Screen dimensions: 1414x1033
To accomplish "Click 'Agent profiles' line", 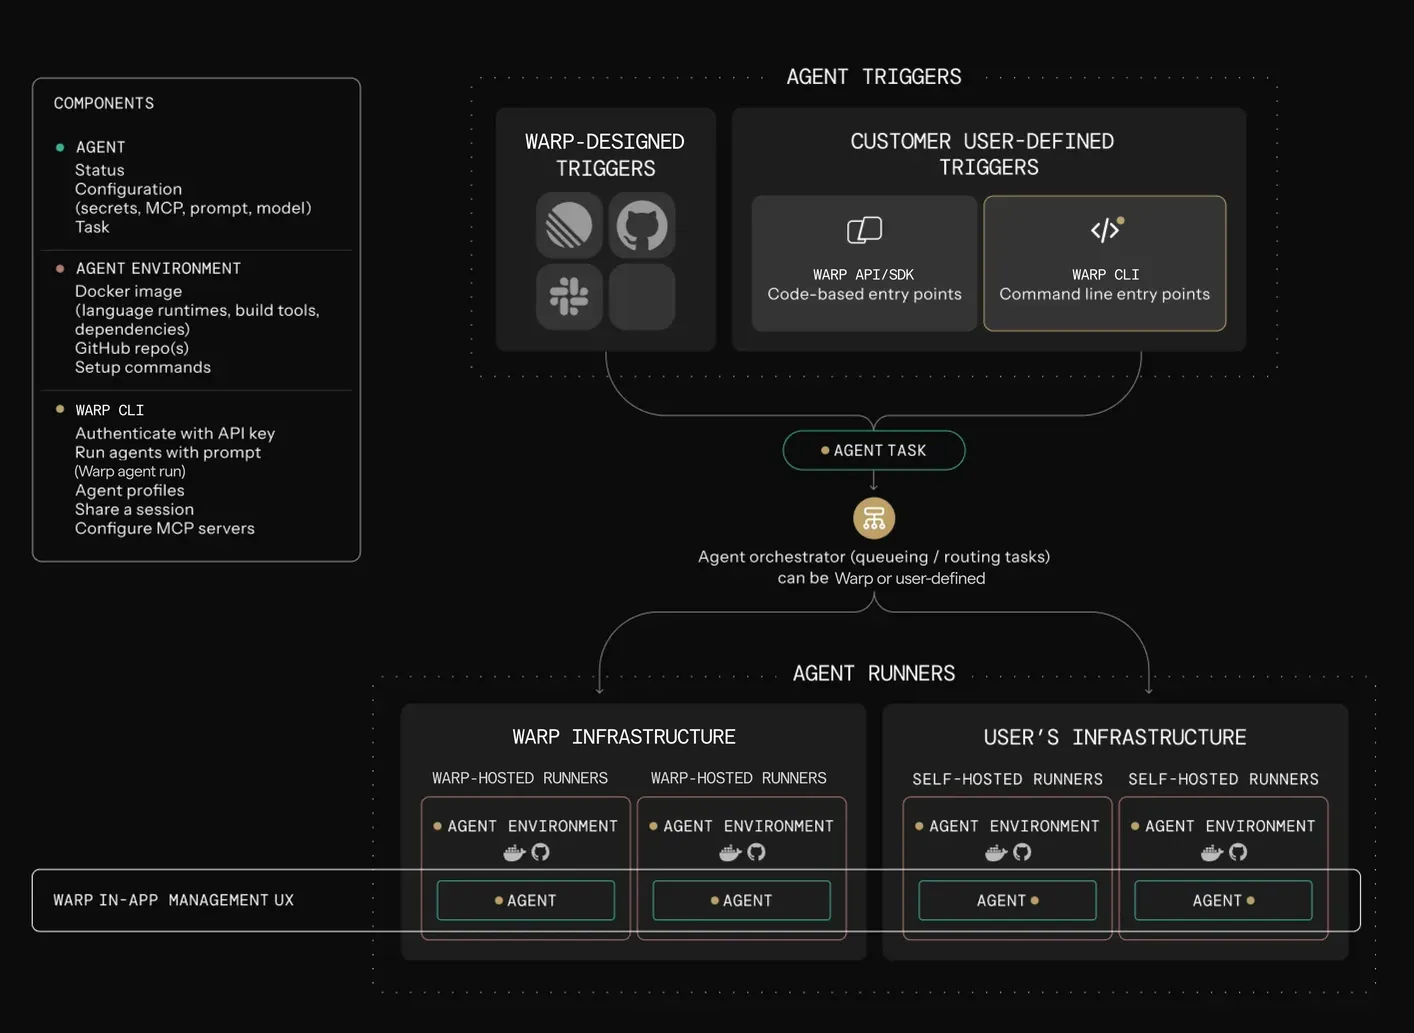I will (130, 490).
